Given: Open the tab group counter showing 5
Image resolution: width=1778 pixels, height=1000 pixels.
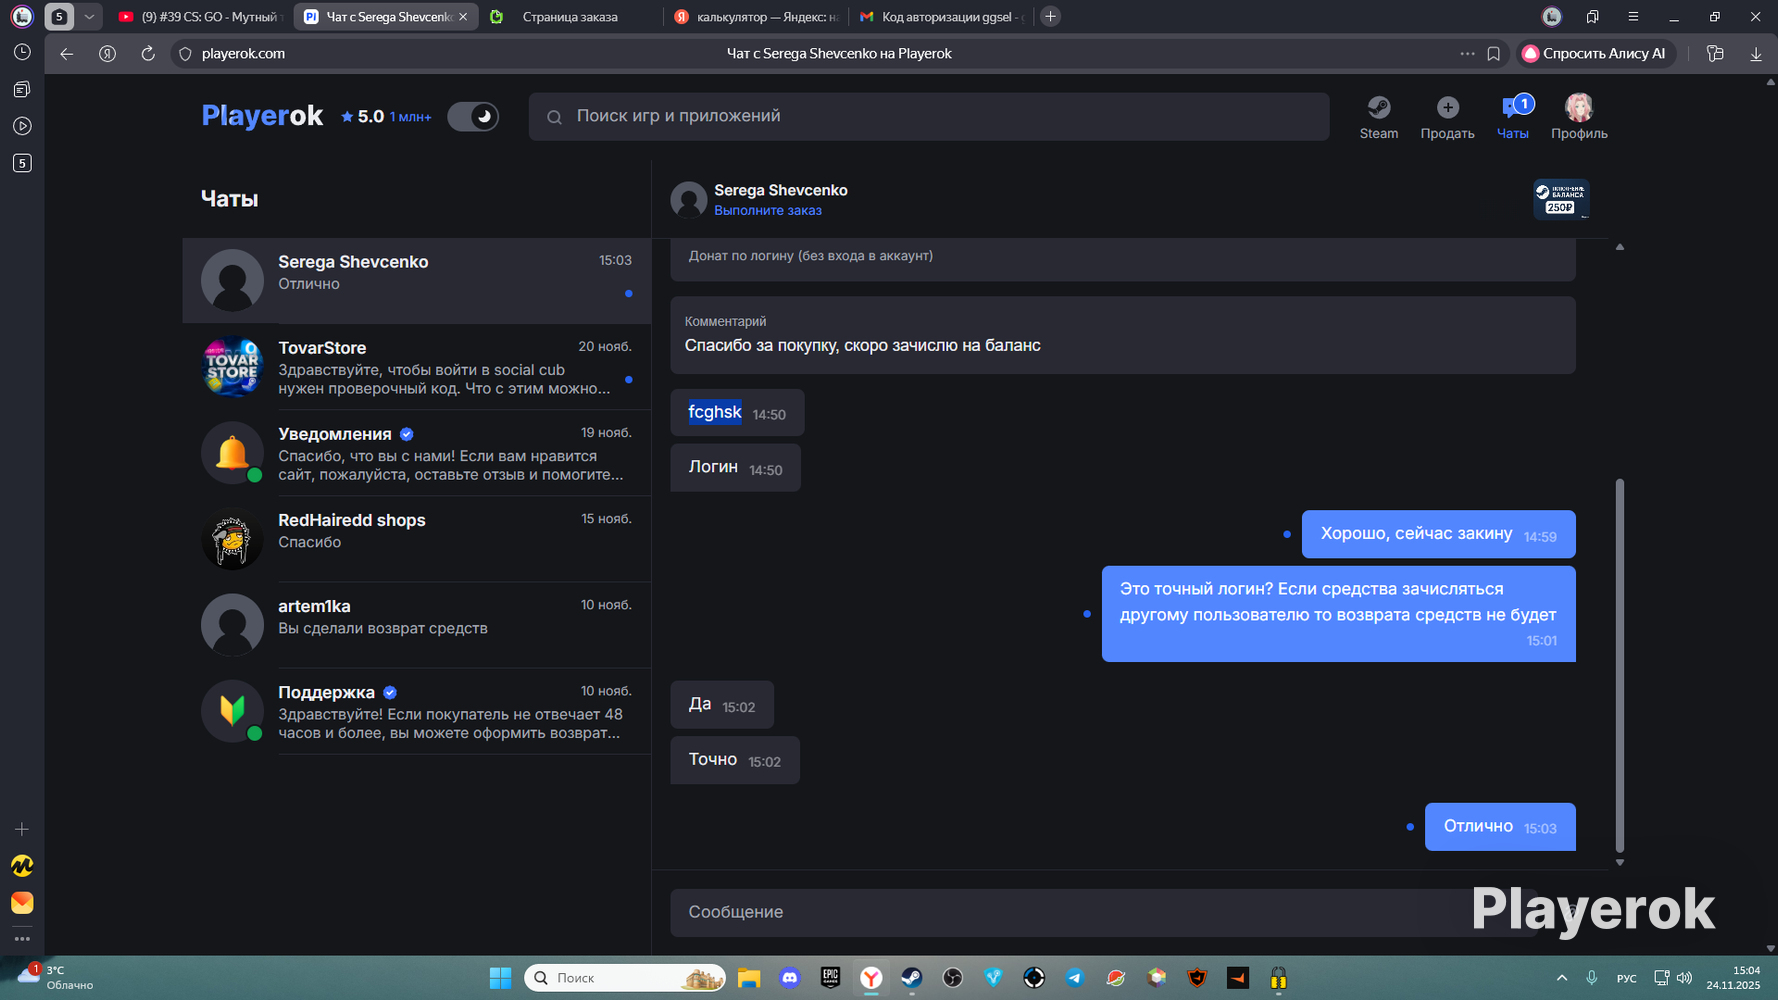Looking at the screenshot, I should pyautogui.click(x=59, y=17).
